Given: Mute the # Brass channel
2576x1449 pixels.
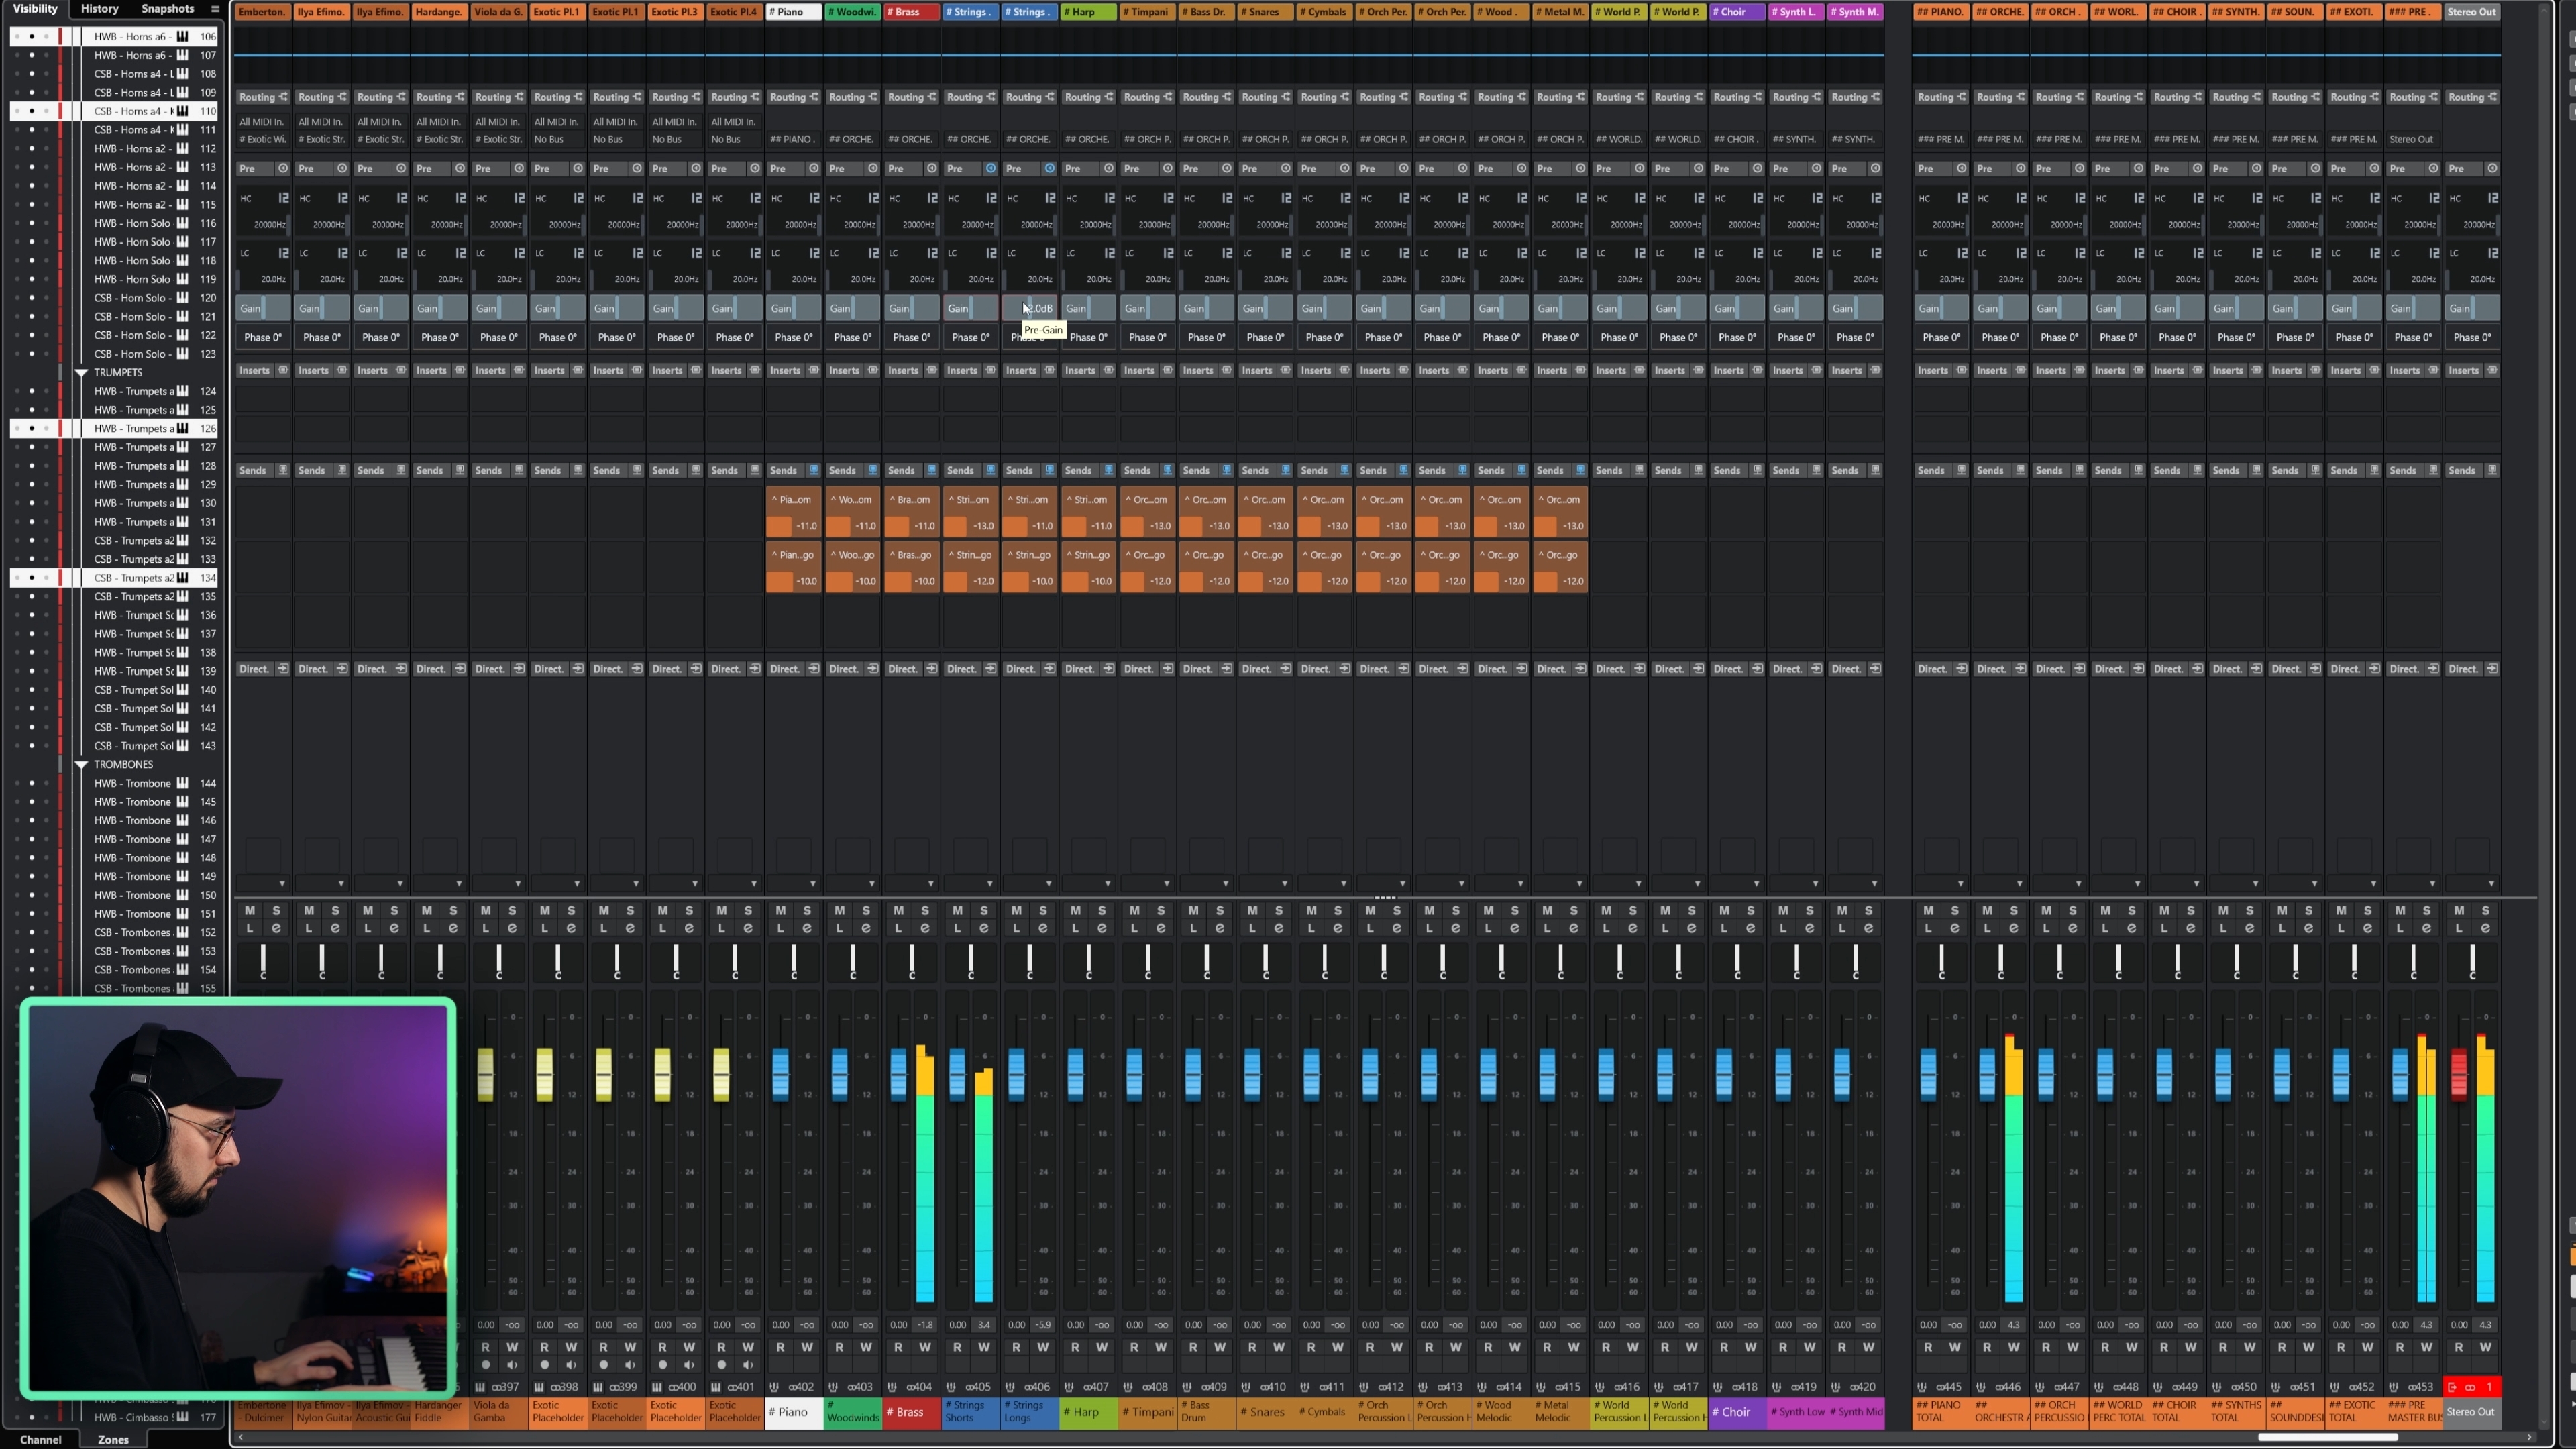Looking at the screenshot, I should tap(898, 910).
